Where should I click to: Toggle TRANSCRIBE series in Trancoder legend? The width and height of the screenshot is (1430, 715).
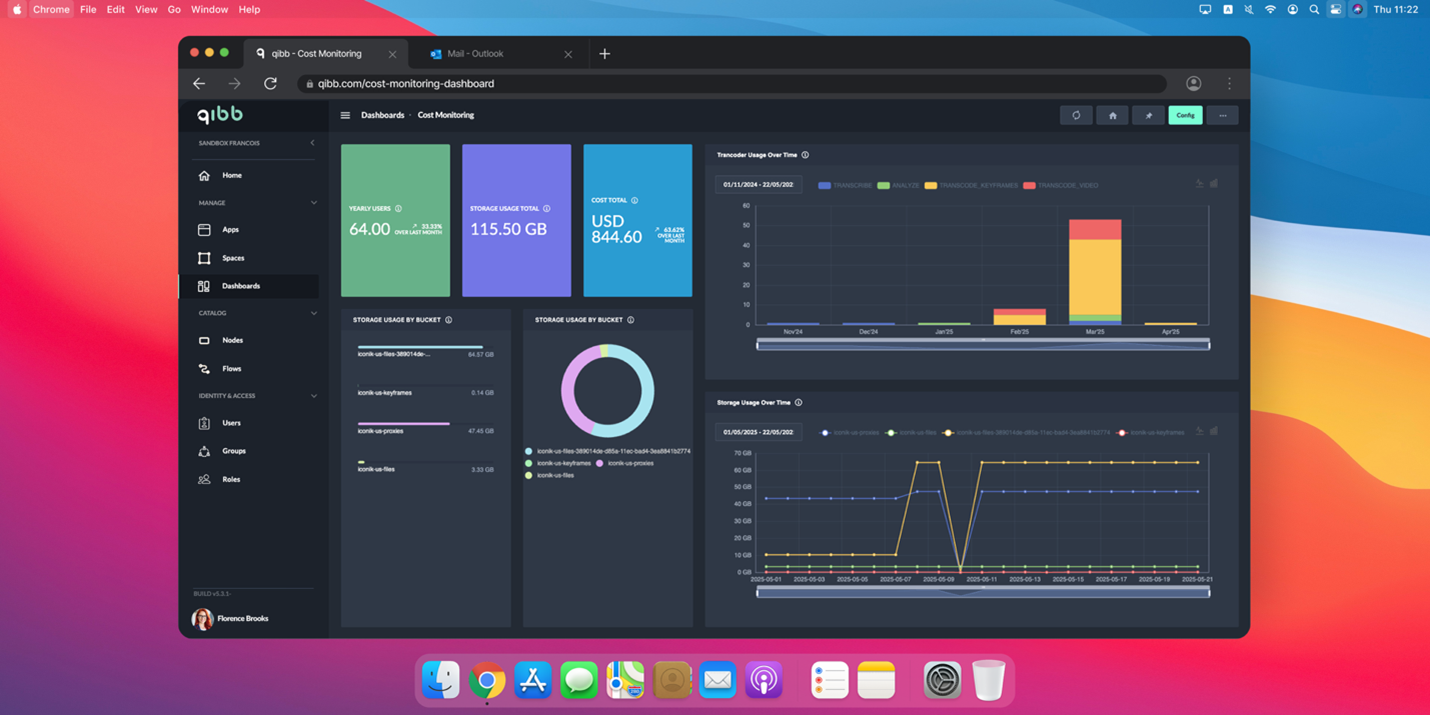pos(845,185)
